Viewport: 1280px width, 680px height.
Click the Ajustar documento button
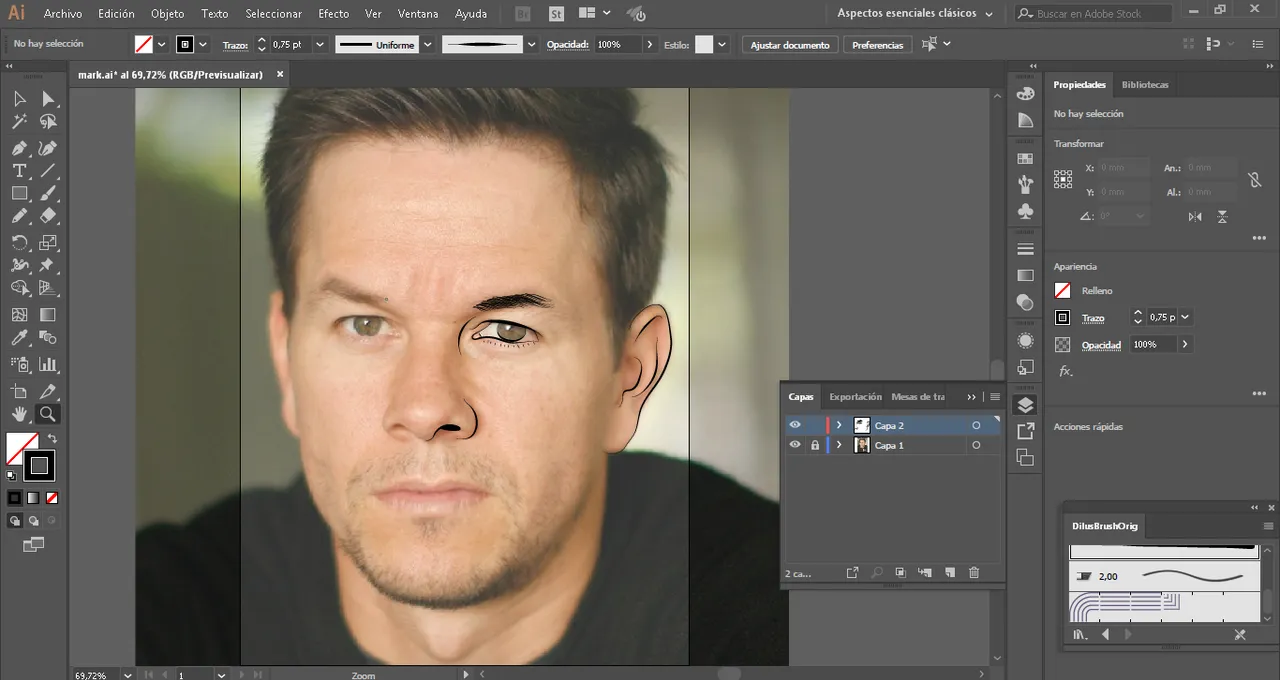(x=790, y=45)
